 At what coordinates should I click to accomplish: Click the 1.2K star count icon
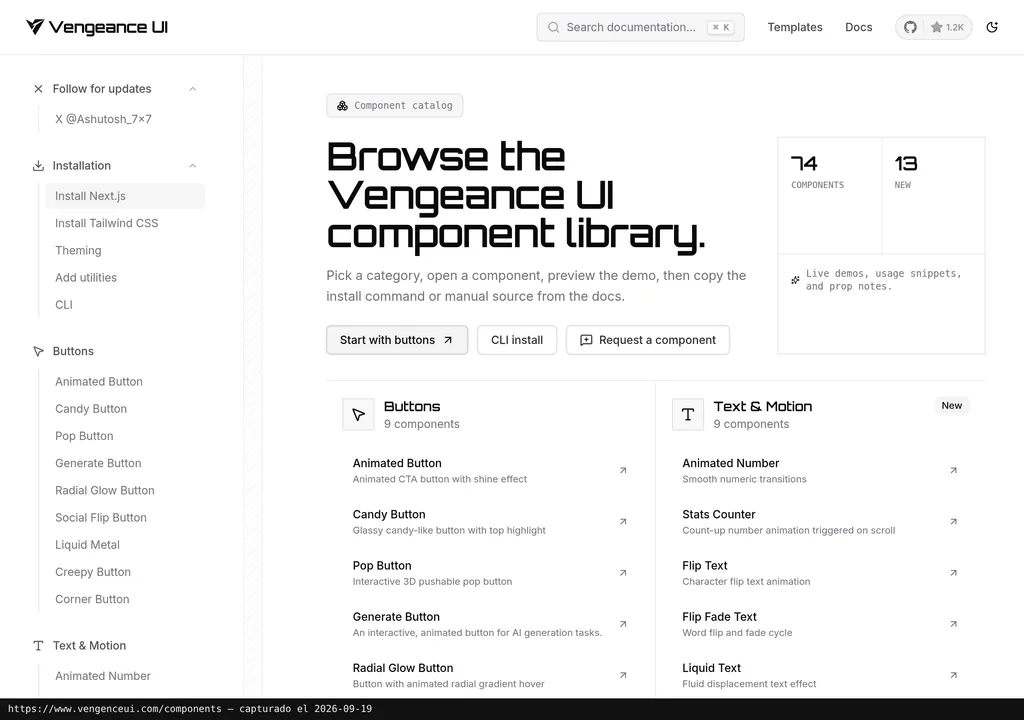pos(936,27)
